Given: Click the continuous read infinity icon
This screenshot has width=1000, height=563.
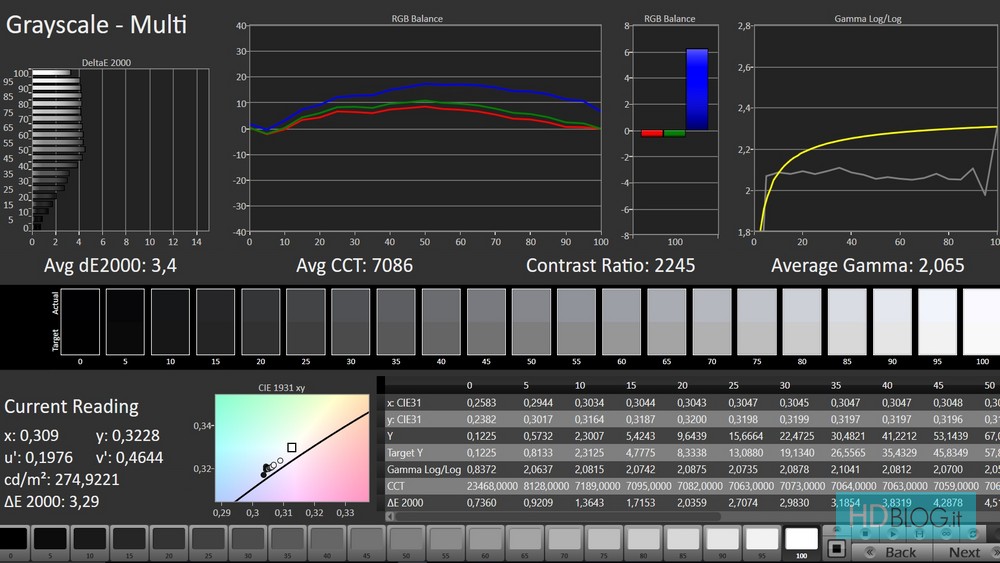Looking at the screenshot, I should tap(946, 534).
